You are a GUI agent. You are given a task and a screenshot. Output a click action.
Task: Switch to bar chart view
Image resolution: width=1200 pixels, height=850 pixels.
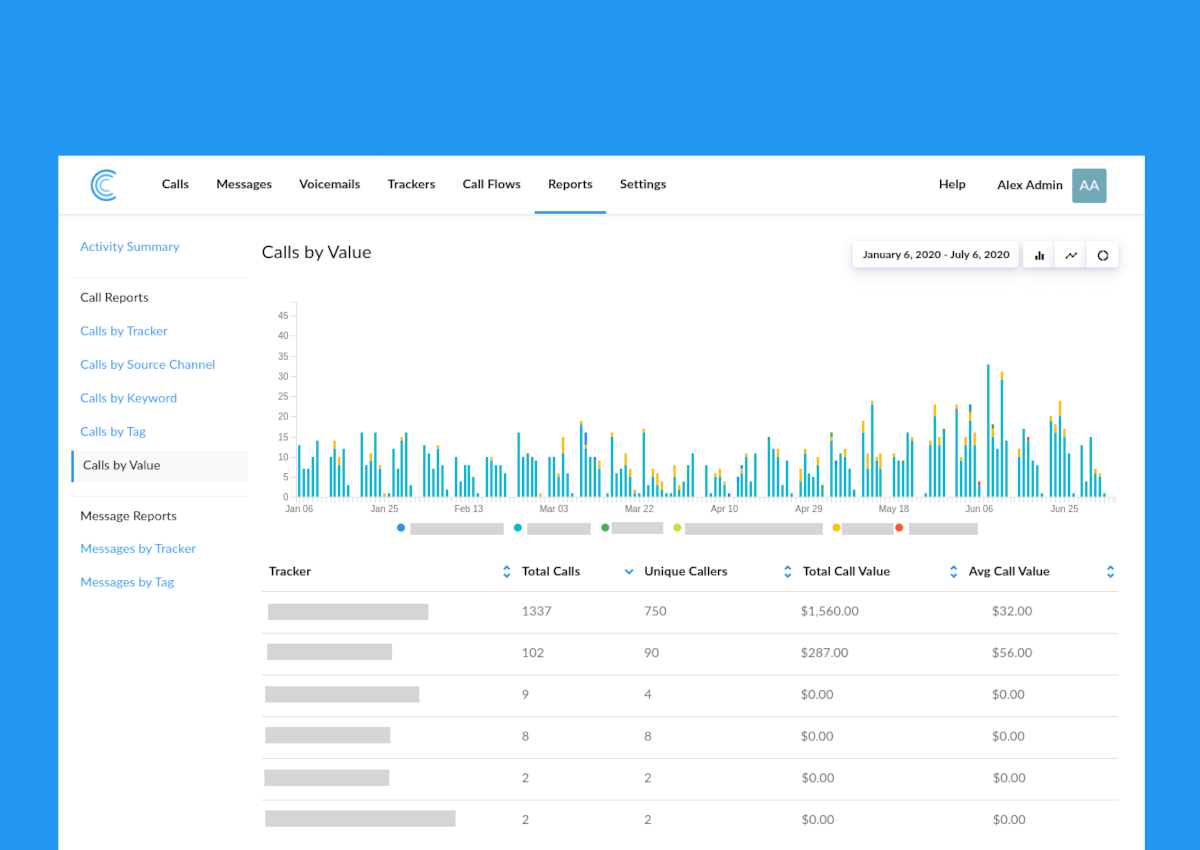(x=1039, y=255)
